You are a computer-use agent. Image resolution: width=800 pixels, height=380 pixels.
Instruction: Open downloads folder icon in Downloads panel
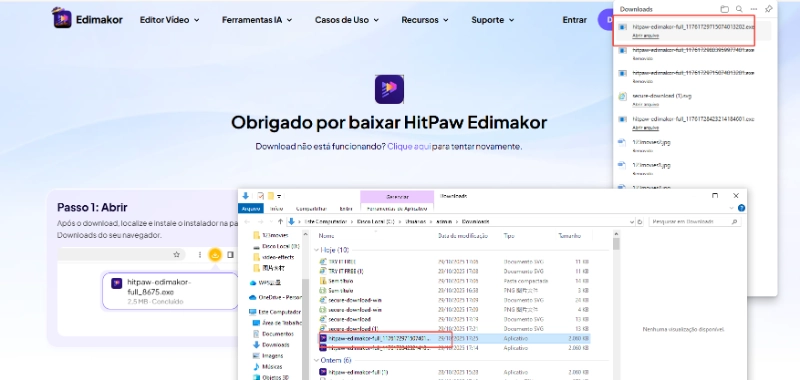point(724,9)
